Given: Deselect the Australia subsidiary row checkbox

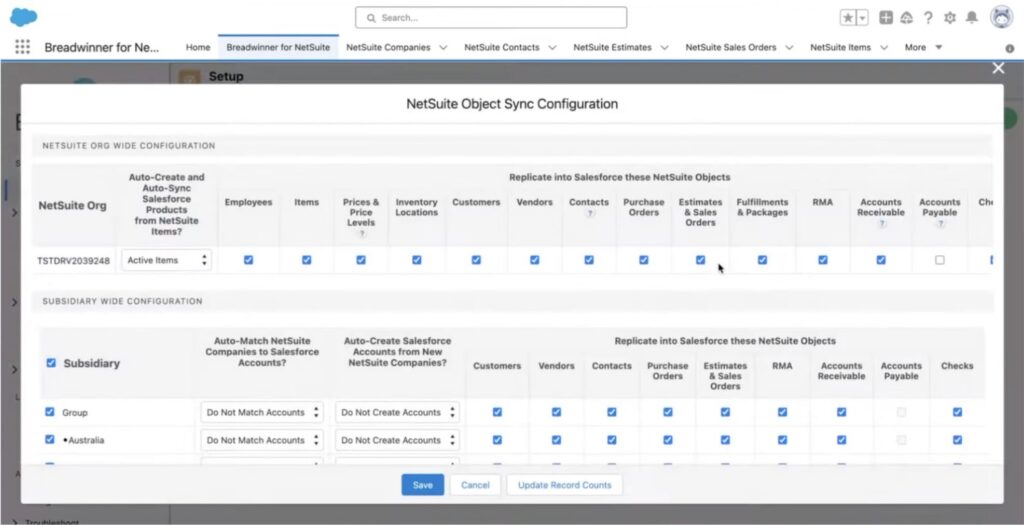Looking at the screenshot, I should 50,439.
